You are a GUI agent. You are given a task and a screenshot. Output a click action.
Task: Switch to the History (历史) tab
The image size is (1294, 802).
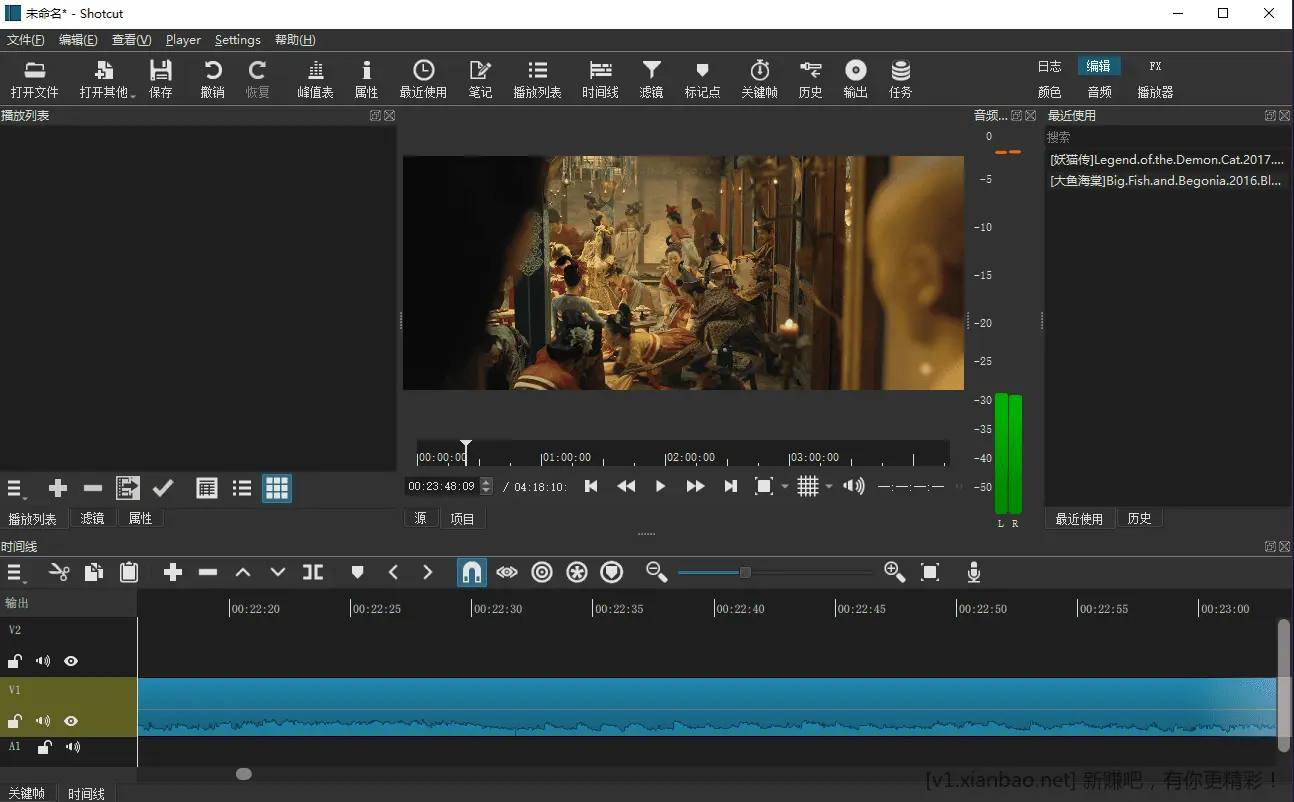(1139, 519)
